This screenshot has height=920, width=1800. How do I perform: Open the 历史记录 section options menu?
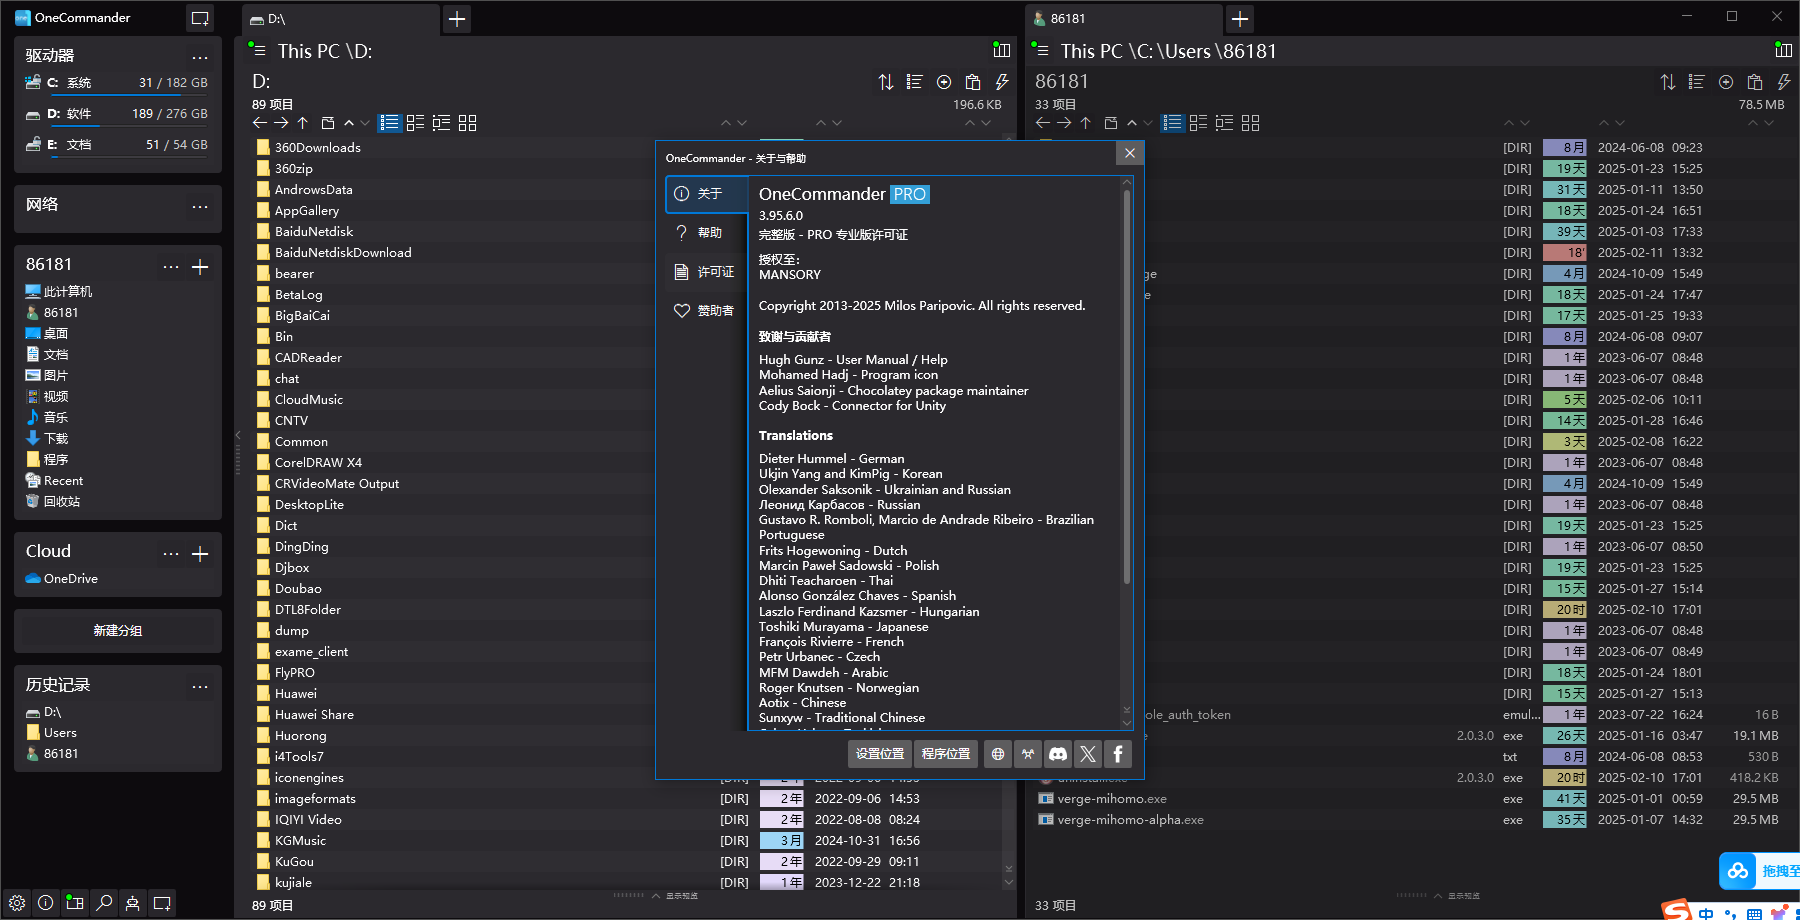[x=200, y=686]
